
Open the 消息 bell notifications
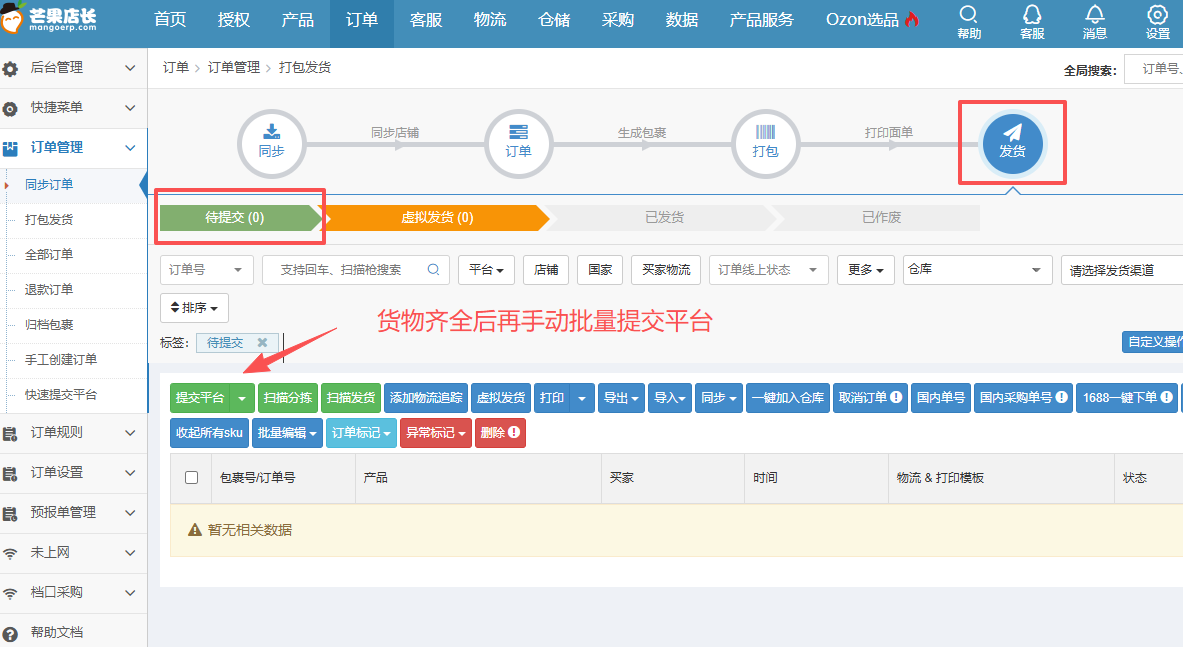tap(1095, 22)
